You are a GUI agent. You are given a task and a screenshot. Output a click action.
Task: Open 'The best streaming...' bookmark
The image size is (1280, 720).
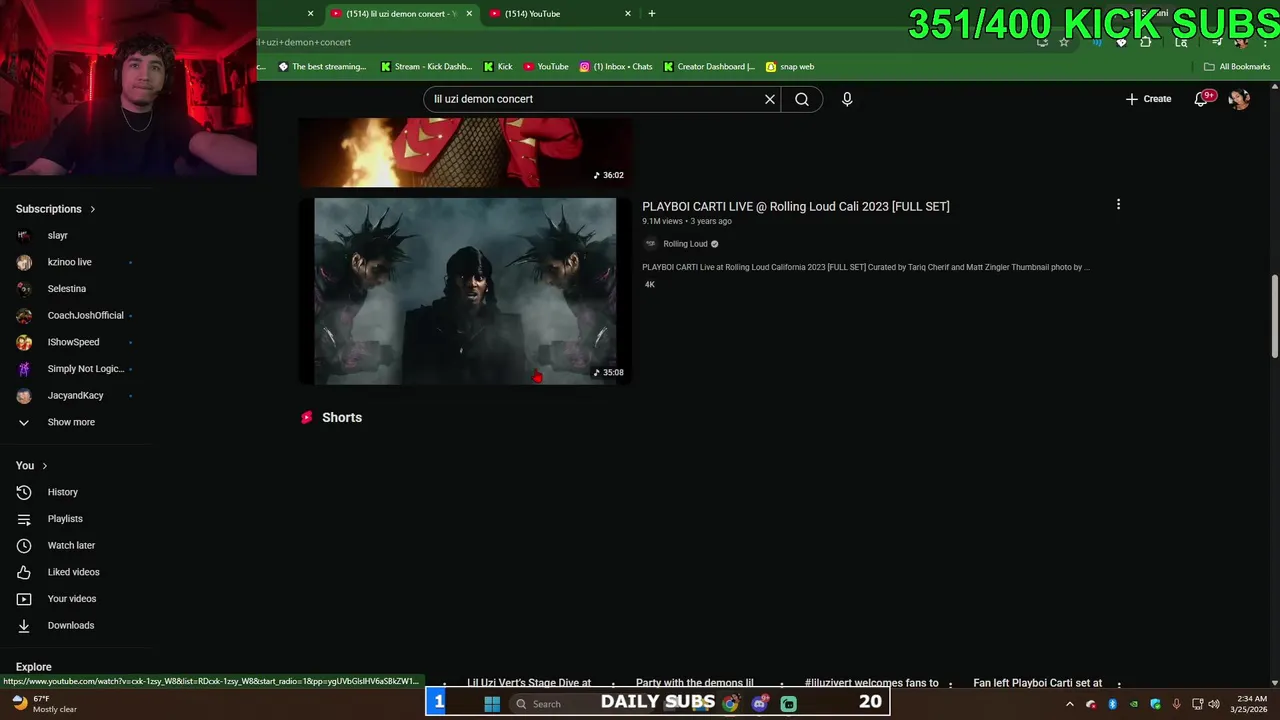322,67
